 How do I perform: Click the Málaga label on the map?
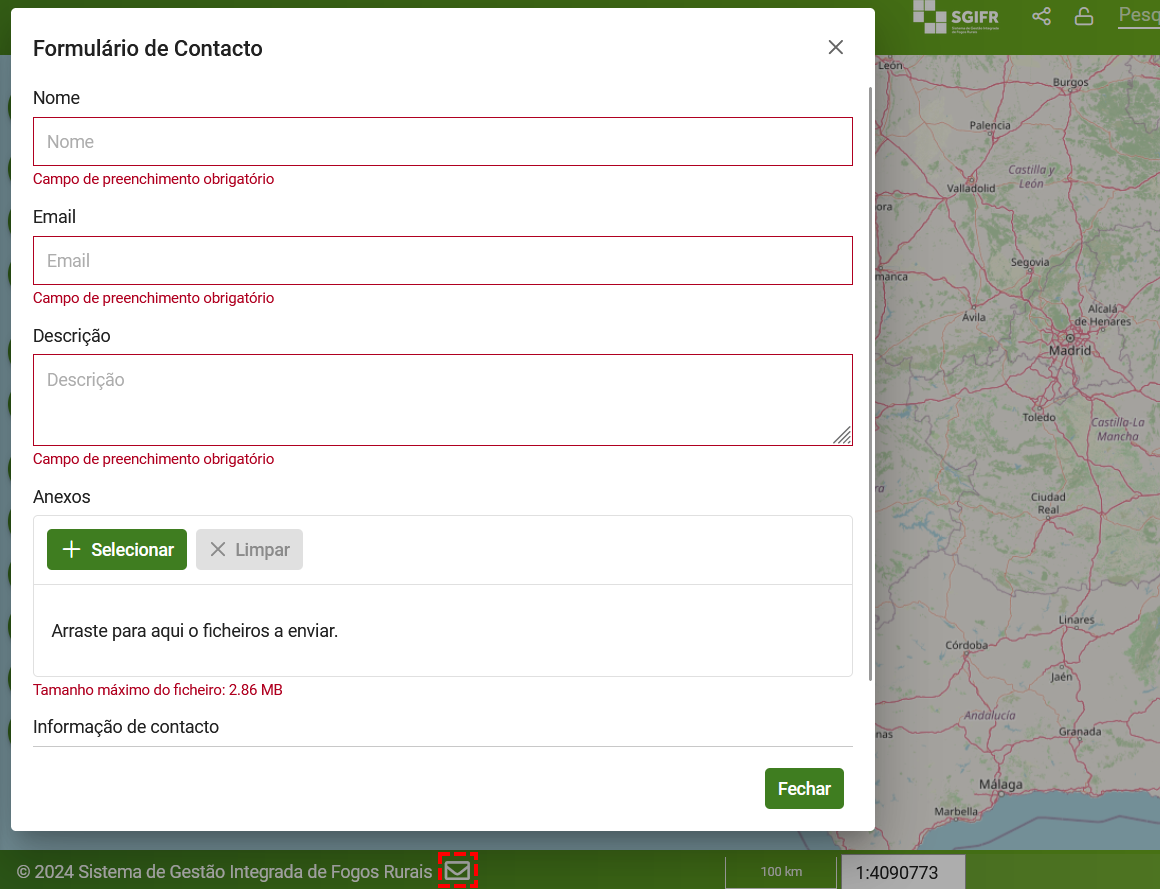point(1000,784)
